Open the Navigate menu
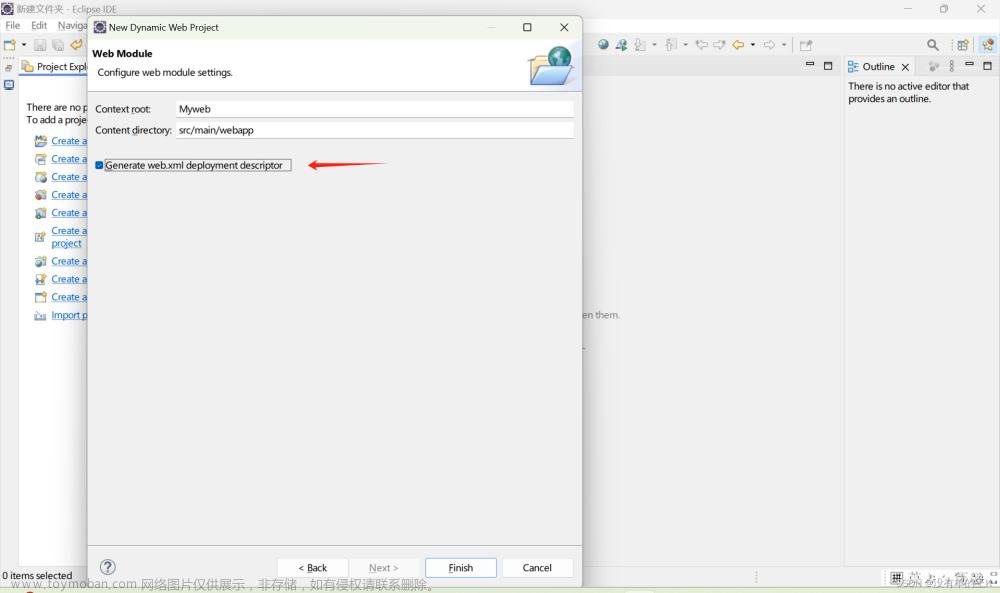Screen dimensions: 1000x593 (x=72, y=26)
